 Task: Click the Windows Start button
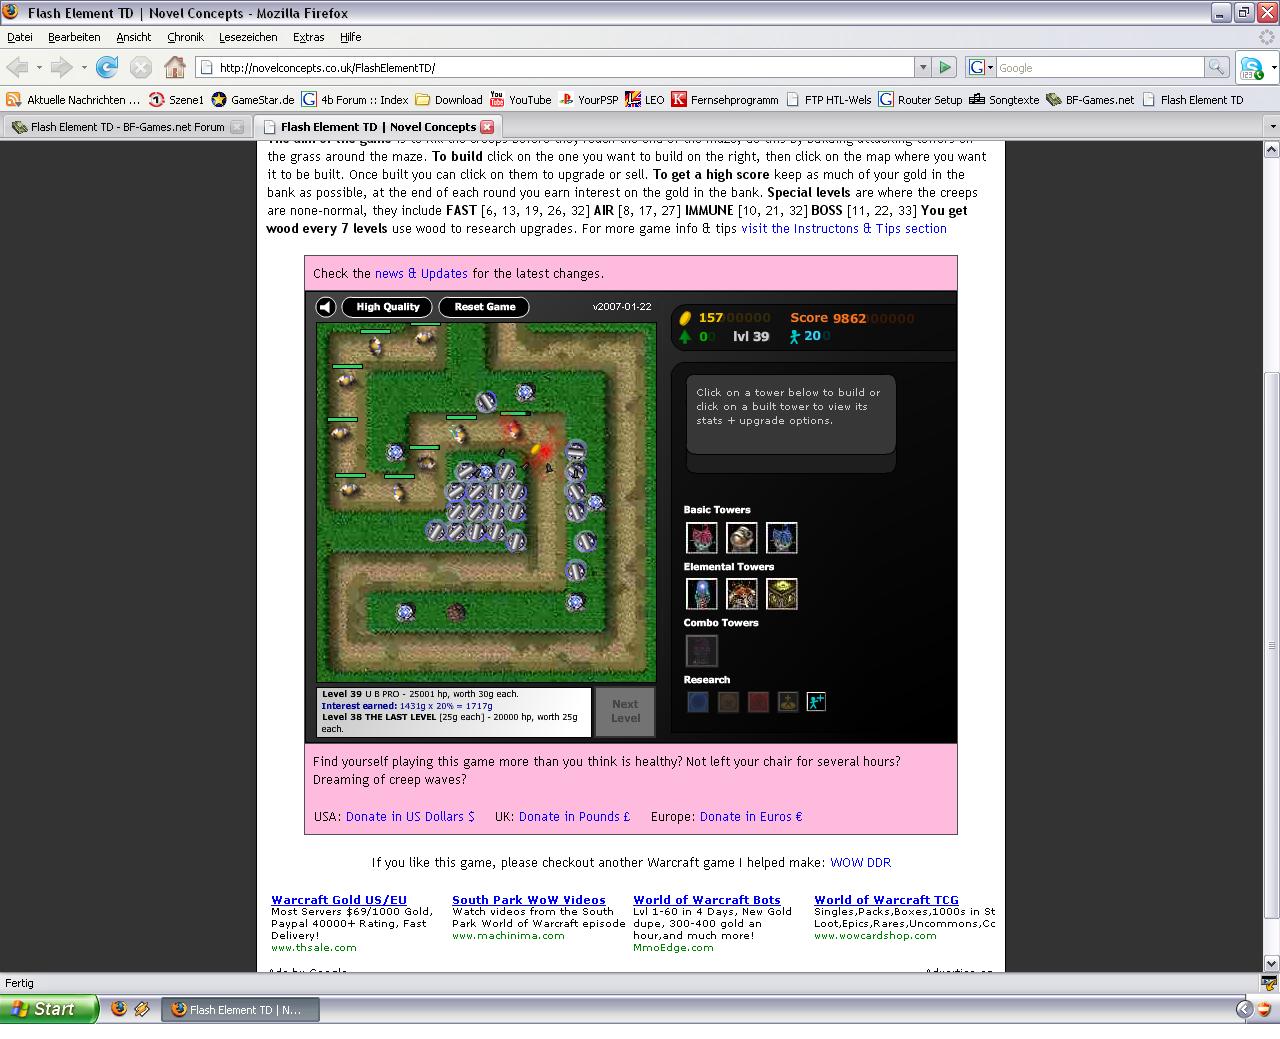click(49, 1009)
